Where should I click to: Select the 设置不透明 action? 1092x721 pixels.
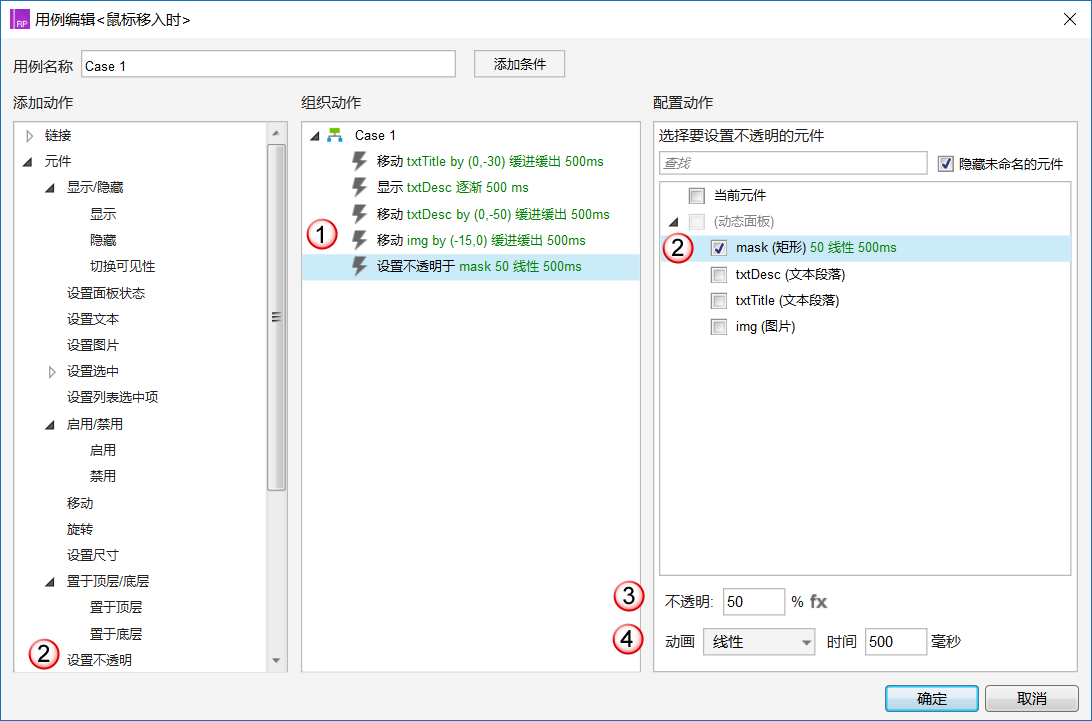[100, 660]
